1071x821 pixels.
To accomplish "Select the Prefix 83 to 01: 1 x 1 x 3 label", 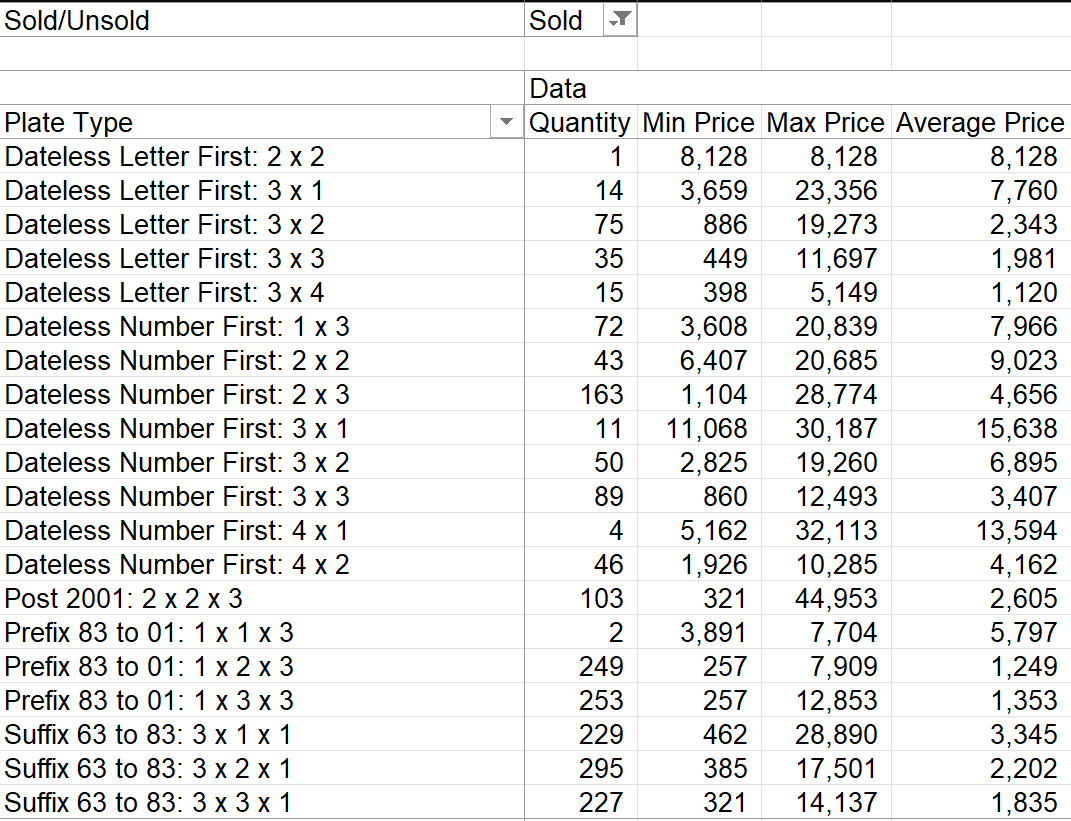I will point(149,633).
